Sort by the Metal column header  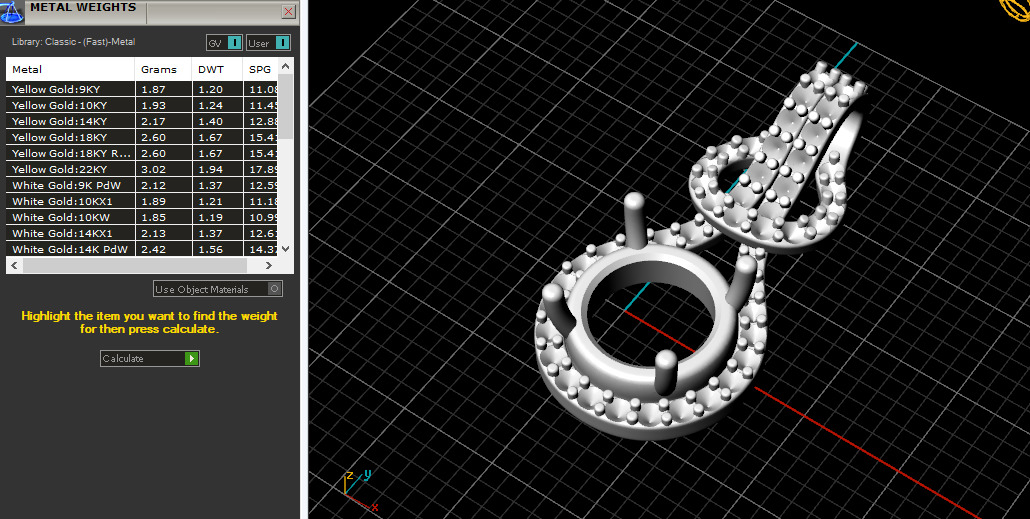click(71, 69)
